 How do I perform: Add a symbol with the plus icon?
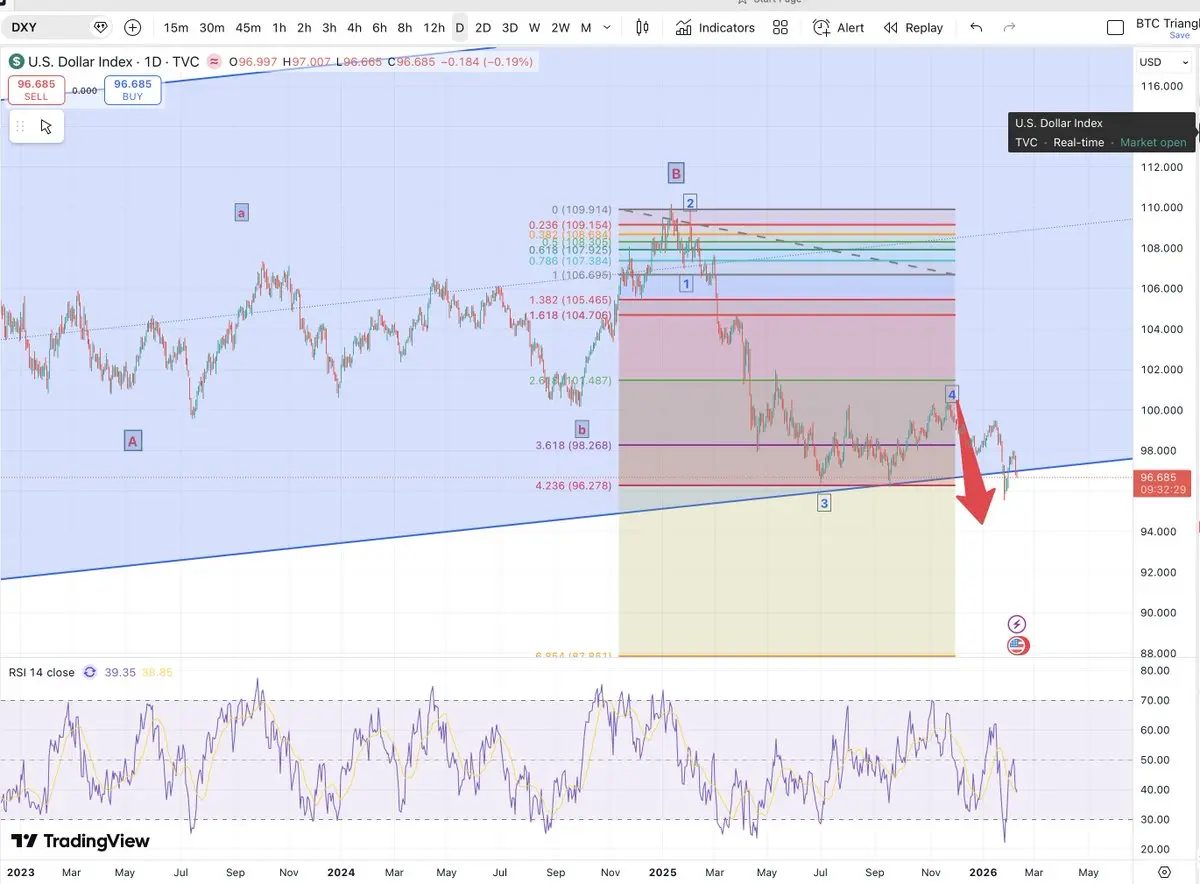(132, 27)
